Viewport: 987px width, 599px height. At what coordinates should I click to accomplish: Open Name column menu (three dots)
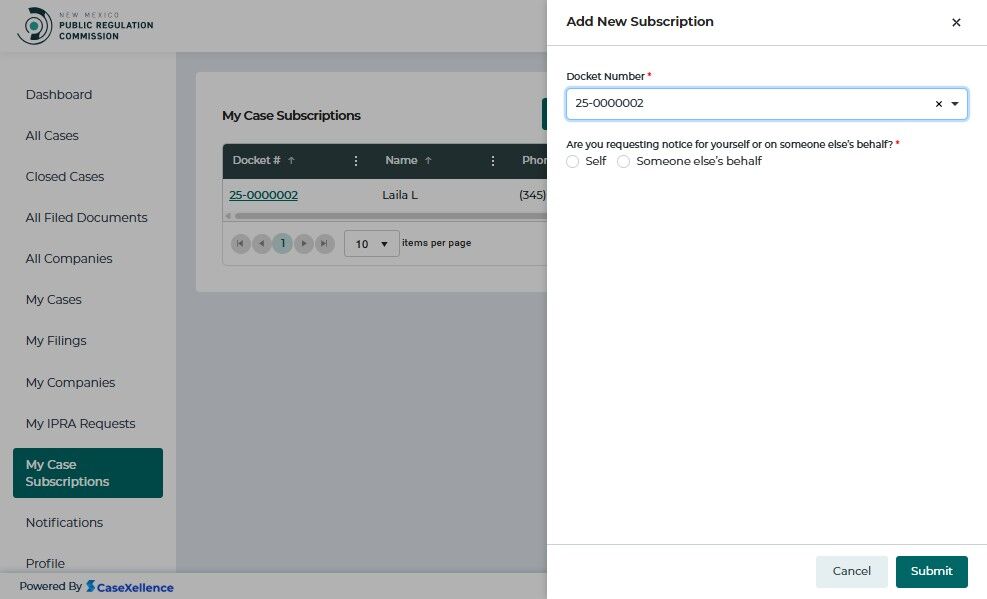click(x=493, y=161)
